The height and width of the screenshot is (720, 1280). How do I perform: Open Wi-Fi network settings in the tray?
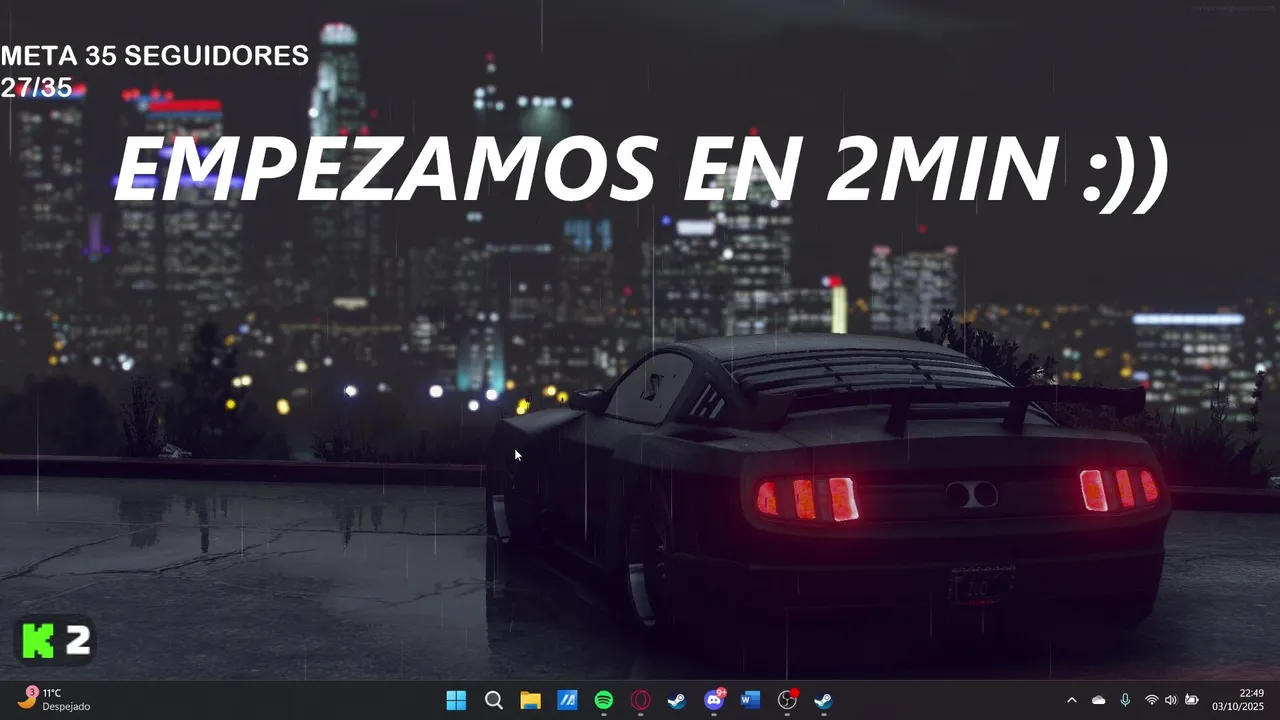[x=1151, y=700]
